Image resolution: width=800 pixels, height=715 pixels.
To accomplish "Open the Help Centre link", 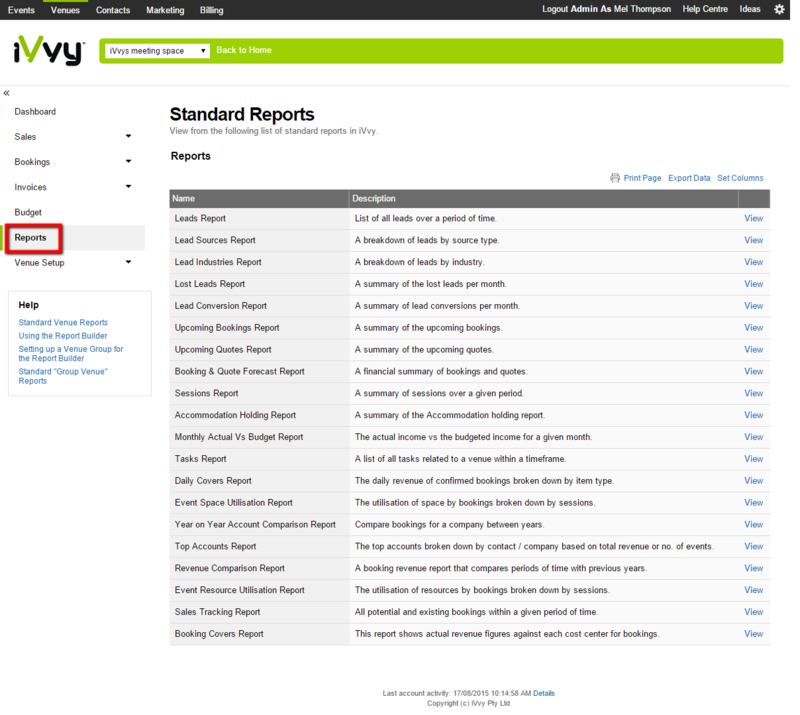I will tap(705, 9).
